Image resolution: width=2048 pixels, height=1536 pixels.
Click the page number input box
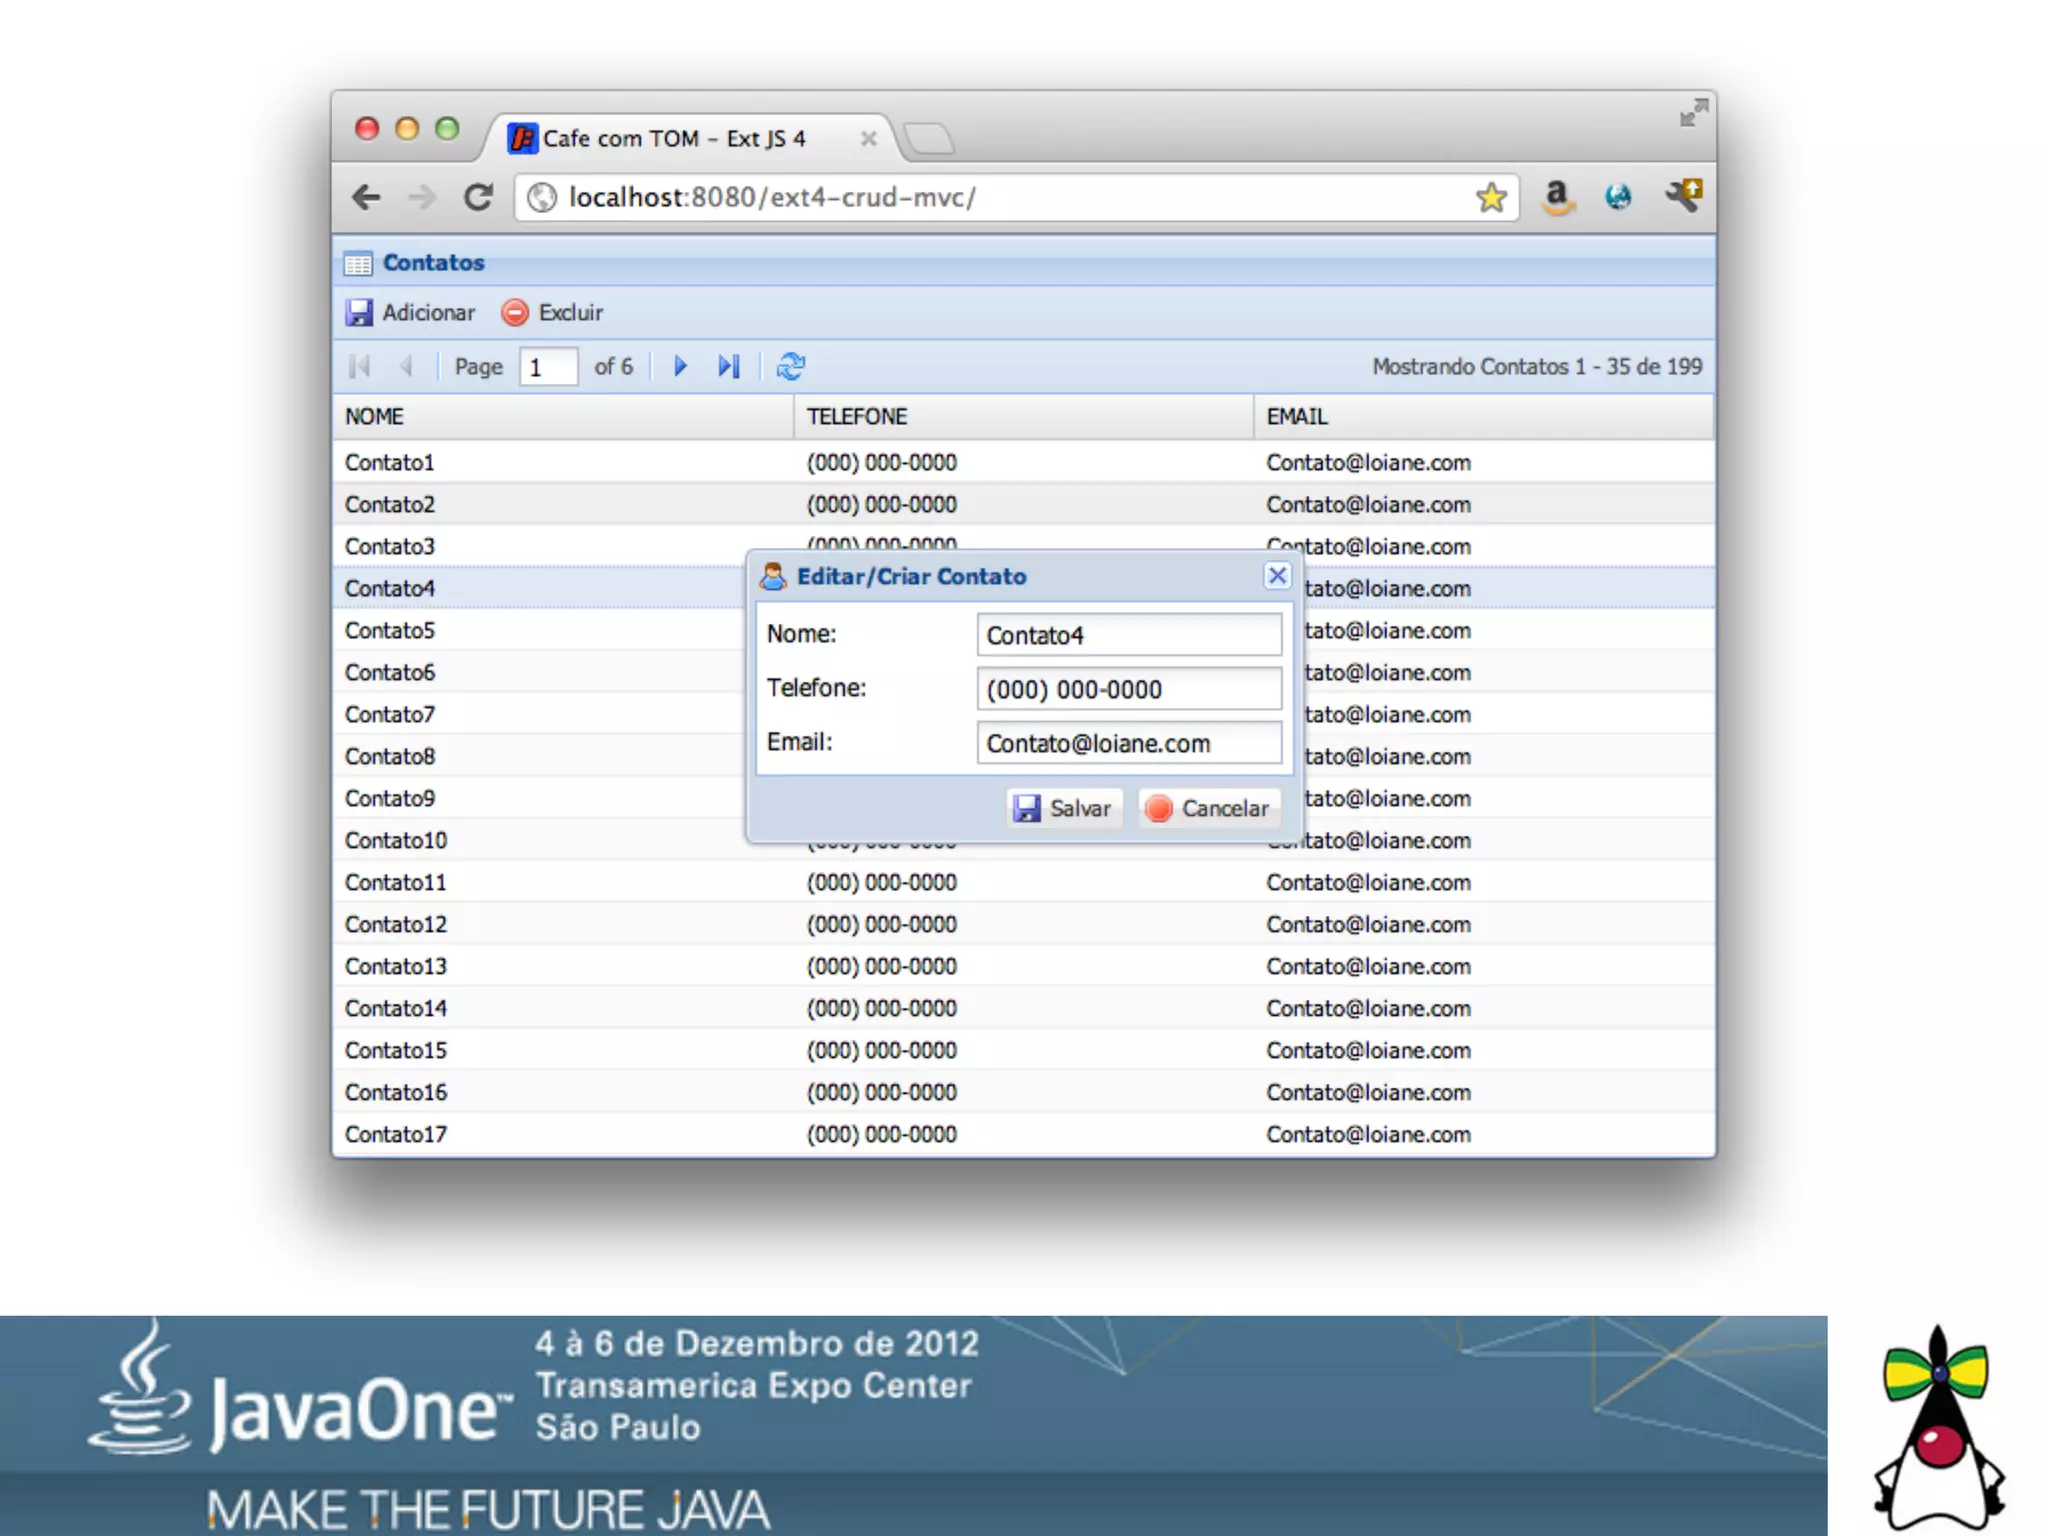[548, 367]
